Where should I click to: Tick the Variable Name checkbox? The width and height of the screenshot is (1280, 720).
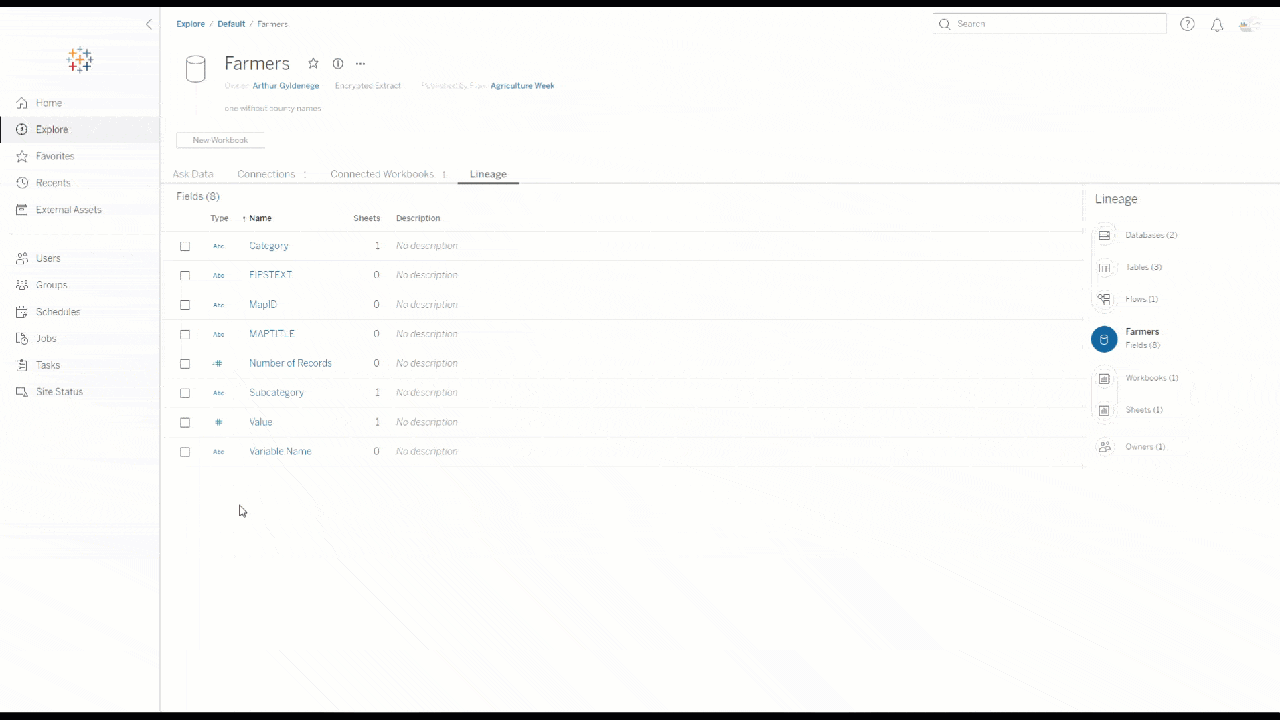185,452
